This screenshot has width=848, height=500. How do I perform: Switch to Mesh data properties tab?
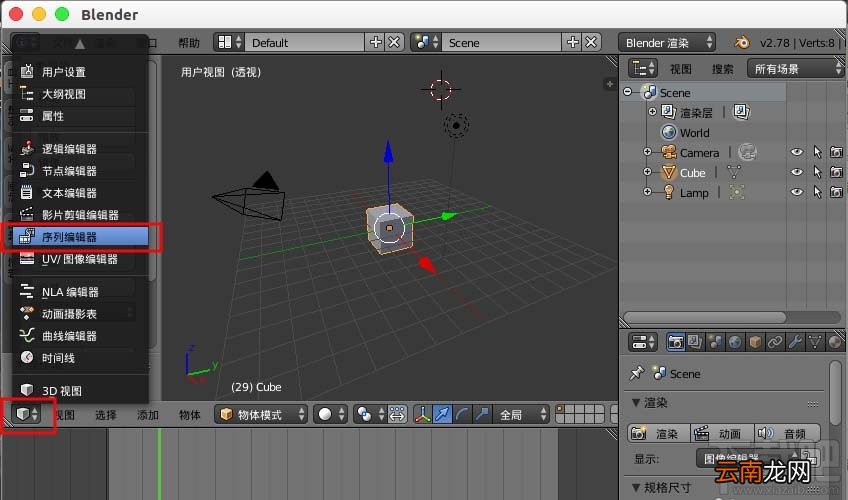pyautogui.click(x=815, y=342)
